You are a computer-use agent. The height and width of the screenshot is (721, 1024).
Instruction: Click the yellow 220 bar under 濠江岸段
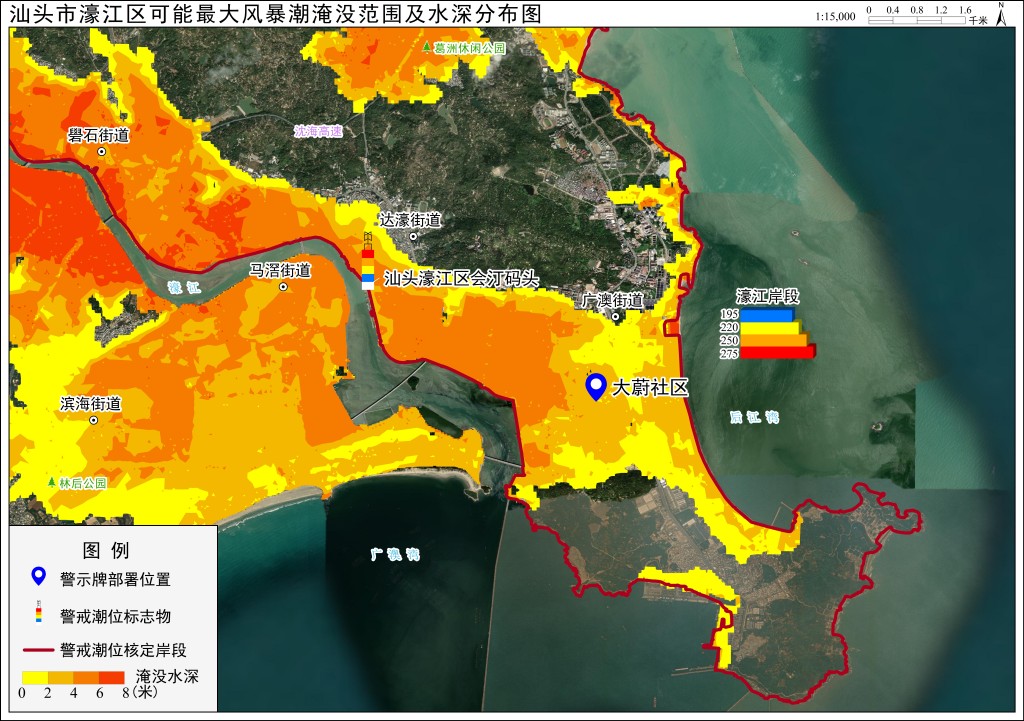pyautogui.click(x=771, y=328)
